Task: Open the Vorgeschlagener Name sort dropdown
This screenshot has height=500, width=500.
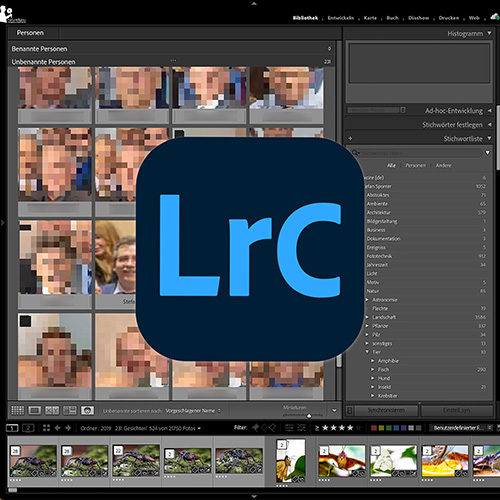Action: 193,411
